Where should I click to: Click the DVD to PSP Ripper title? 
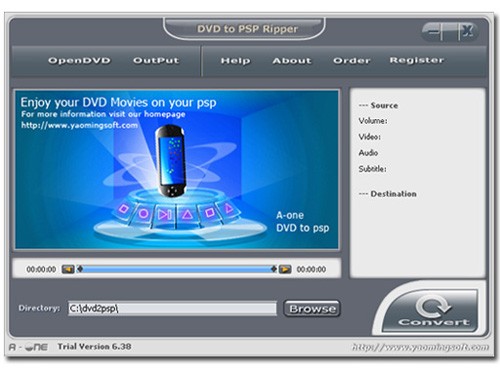[x=247, y=29]
